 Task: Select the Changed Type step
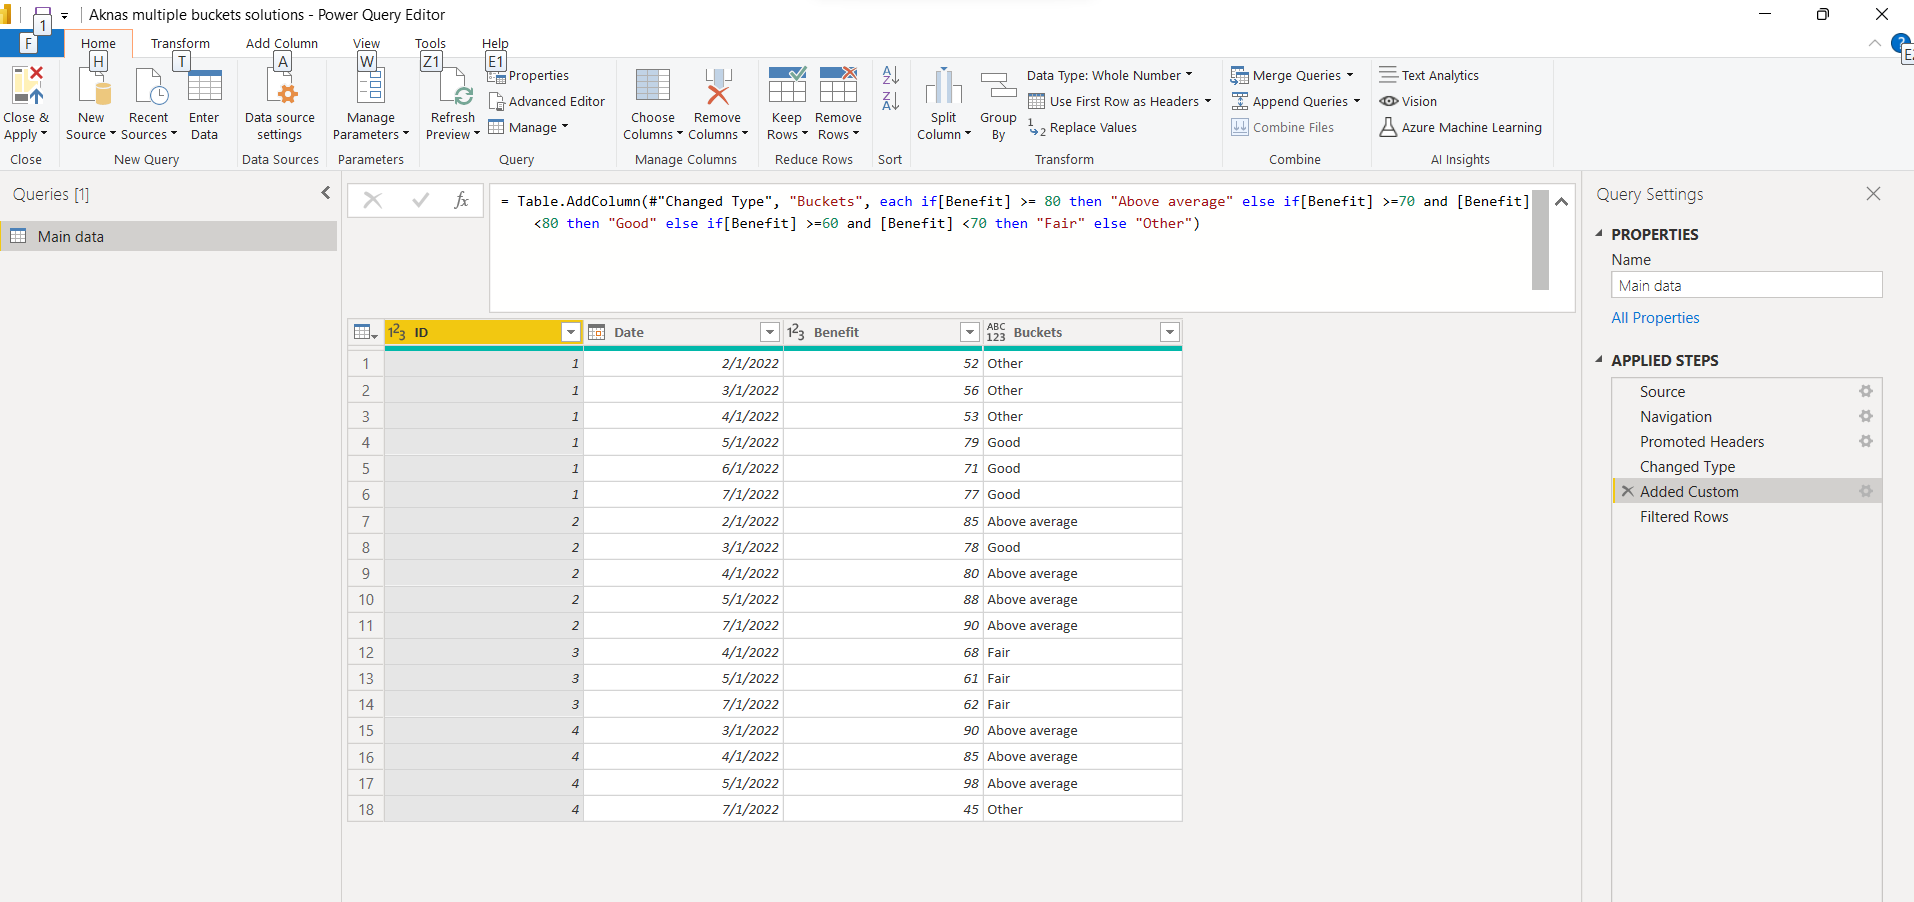coord(1746,467)
